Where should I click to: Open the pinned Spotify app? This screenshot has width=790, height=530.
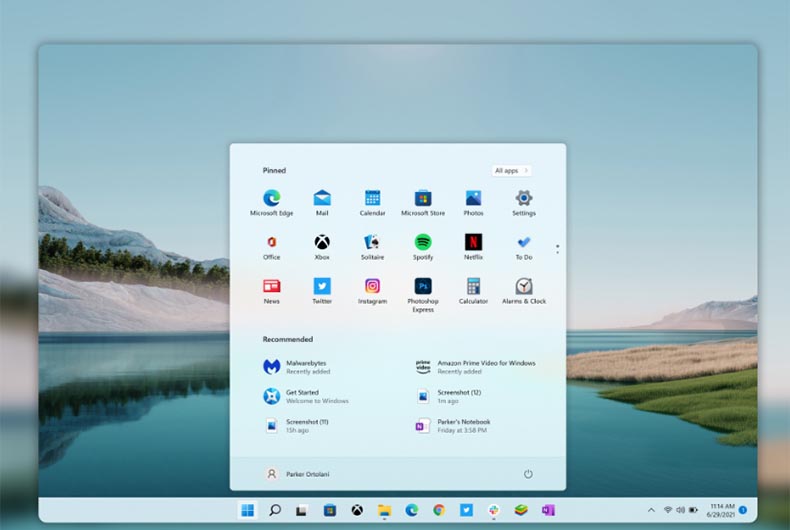(423, 246)
